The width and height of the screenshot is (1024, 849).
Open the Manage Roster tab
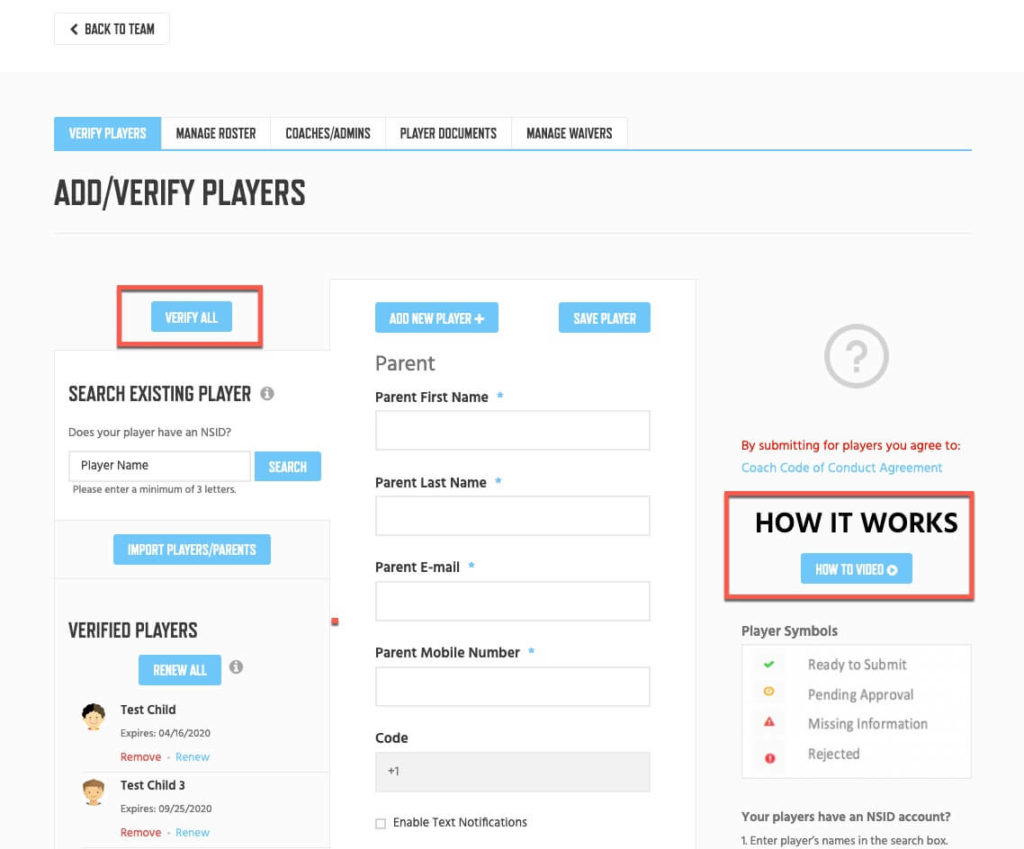tap(216, 134)
